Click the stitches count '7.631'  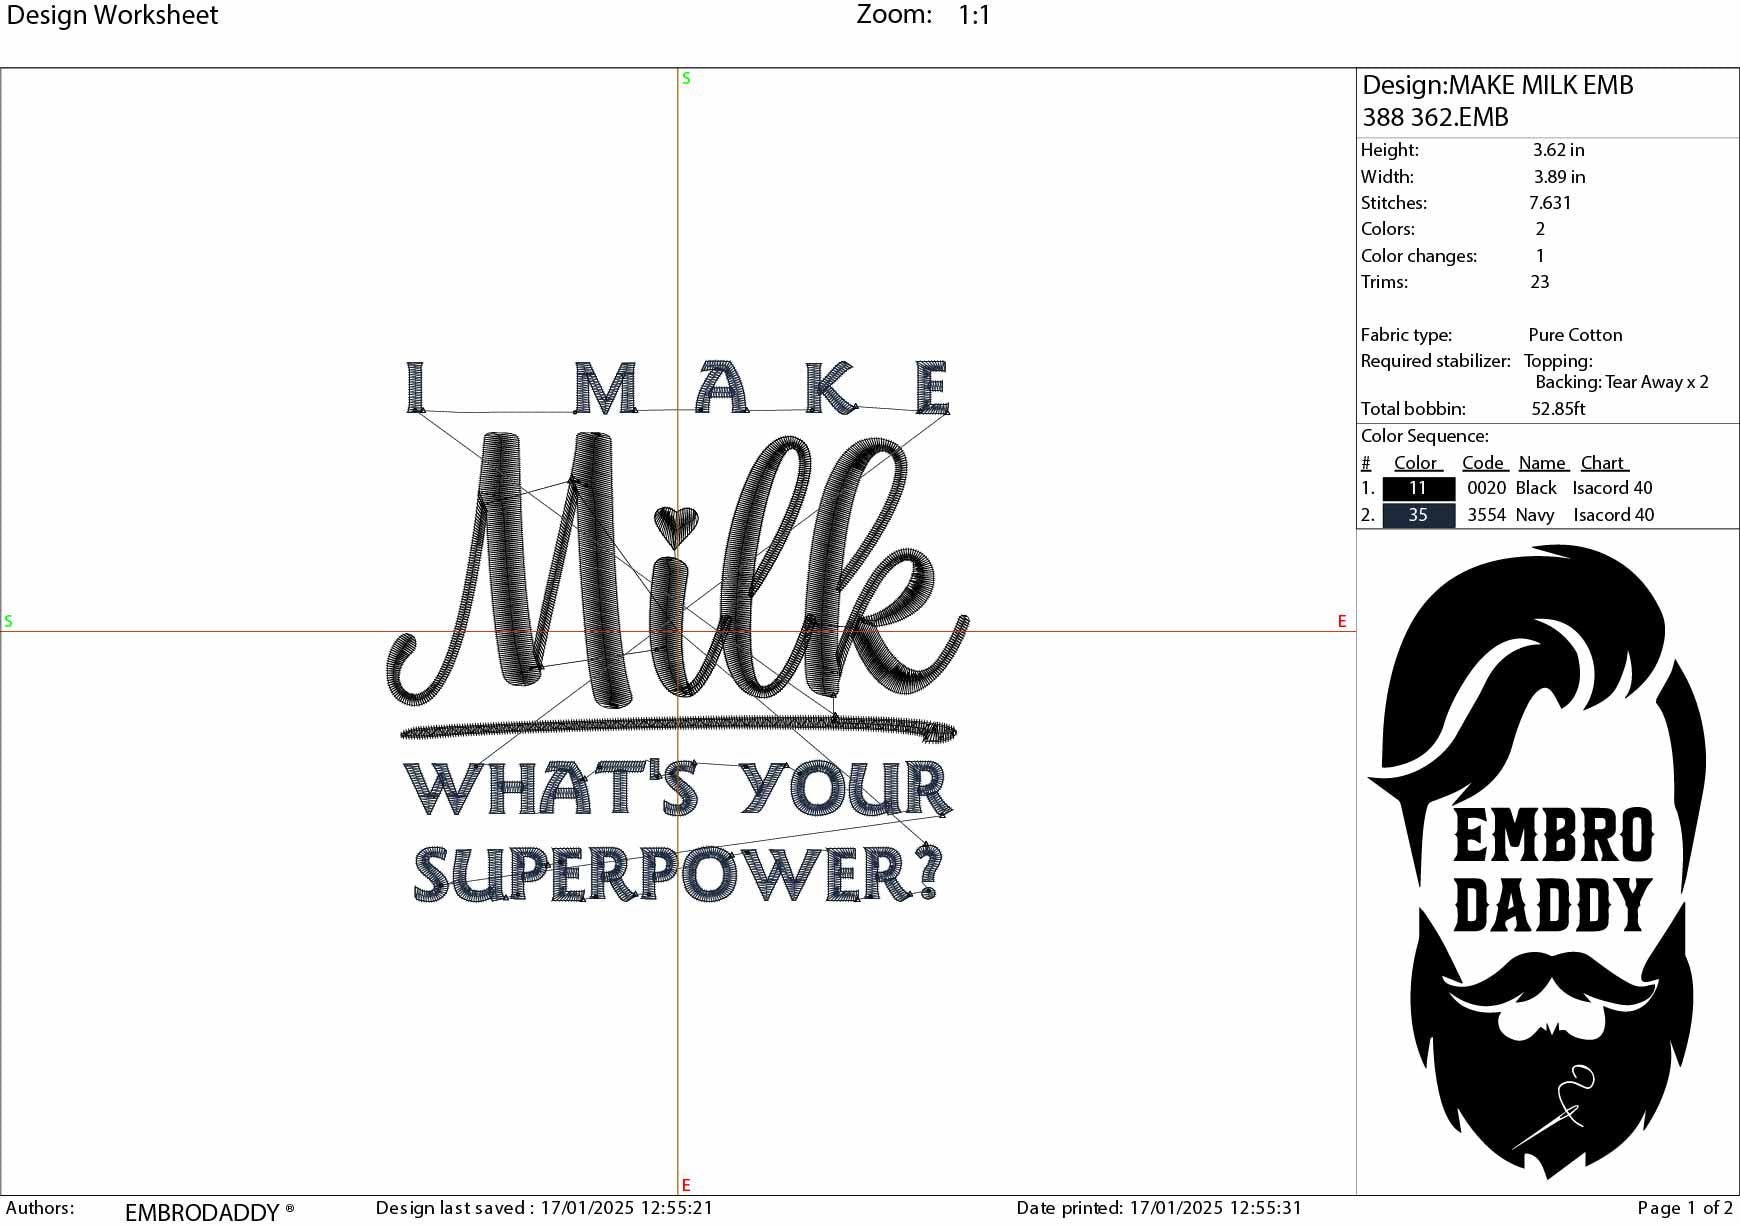pyautogui.click(x=1550, y=203)
